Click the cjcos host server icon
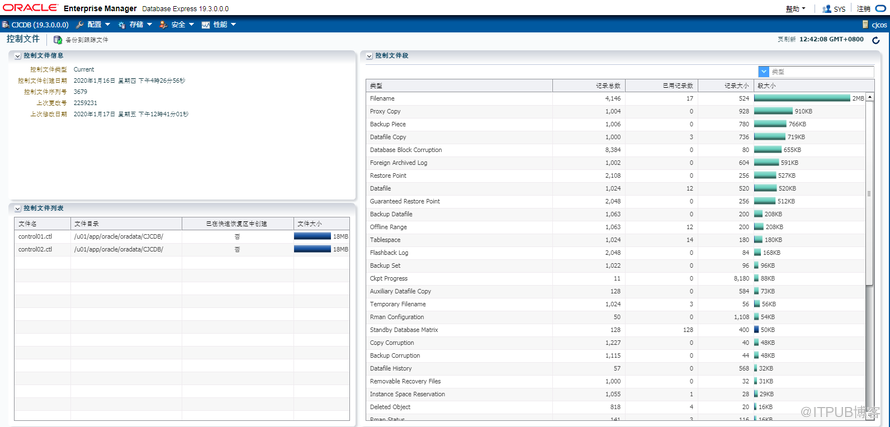Screen dimensions: 890x427 (x=865, y=24)
